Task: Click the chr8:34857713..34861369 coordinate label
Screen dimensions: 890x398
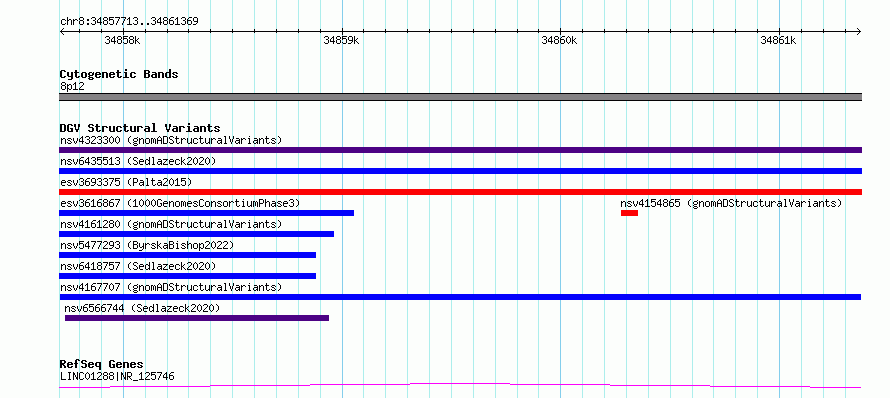Action: 129,22
